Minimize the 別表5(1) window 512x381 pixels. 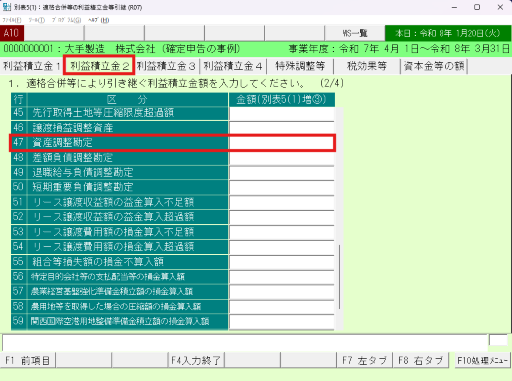pos(454,7)
